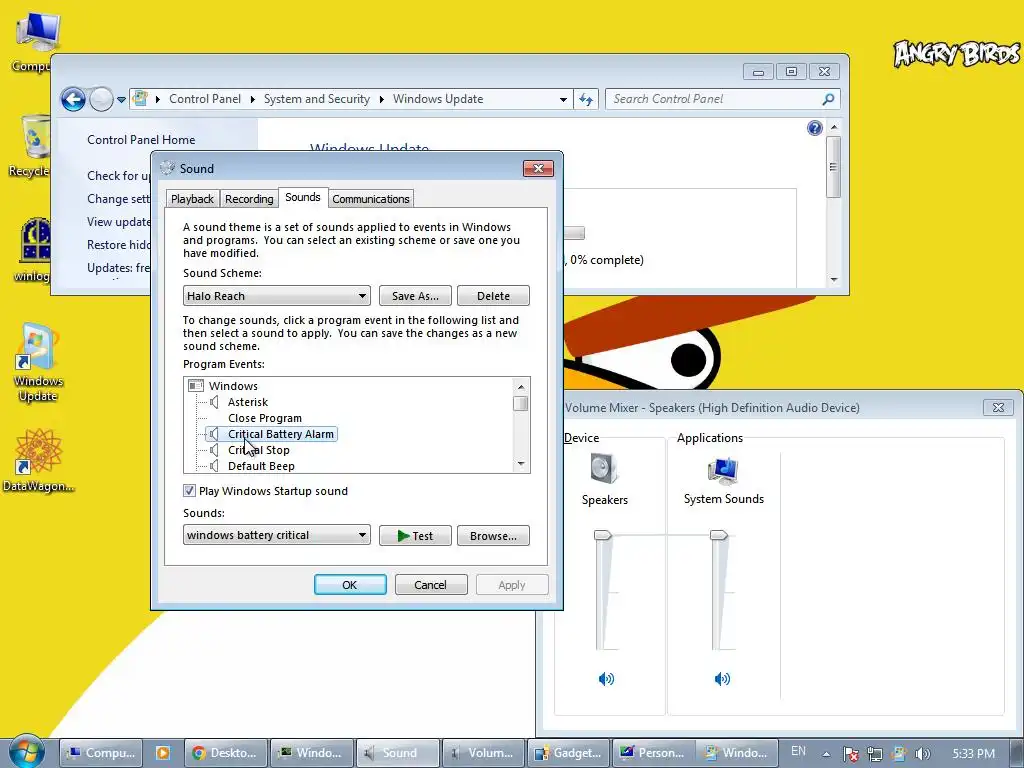Open the DataWagon desktop shortcut

pyautogui.click(x=39, y=460)
